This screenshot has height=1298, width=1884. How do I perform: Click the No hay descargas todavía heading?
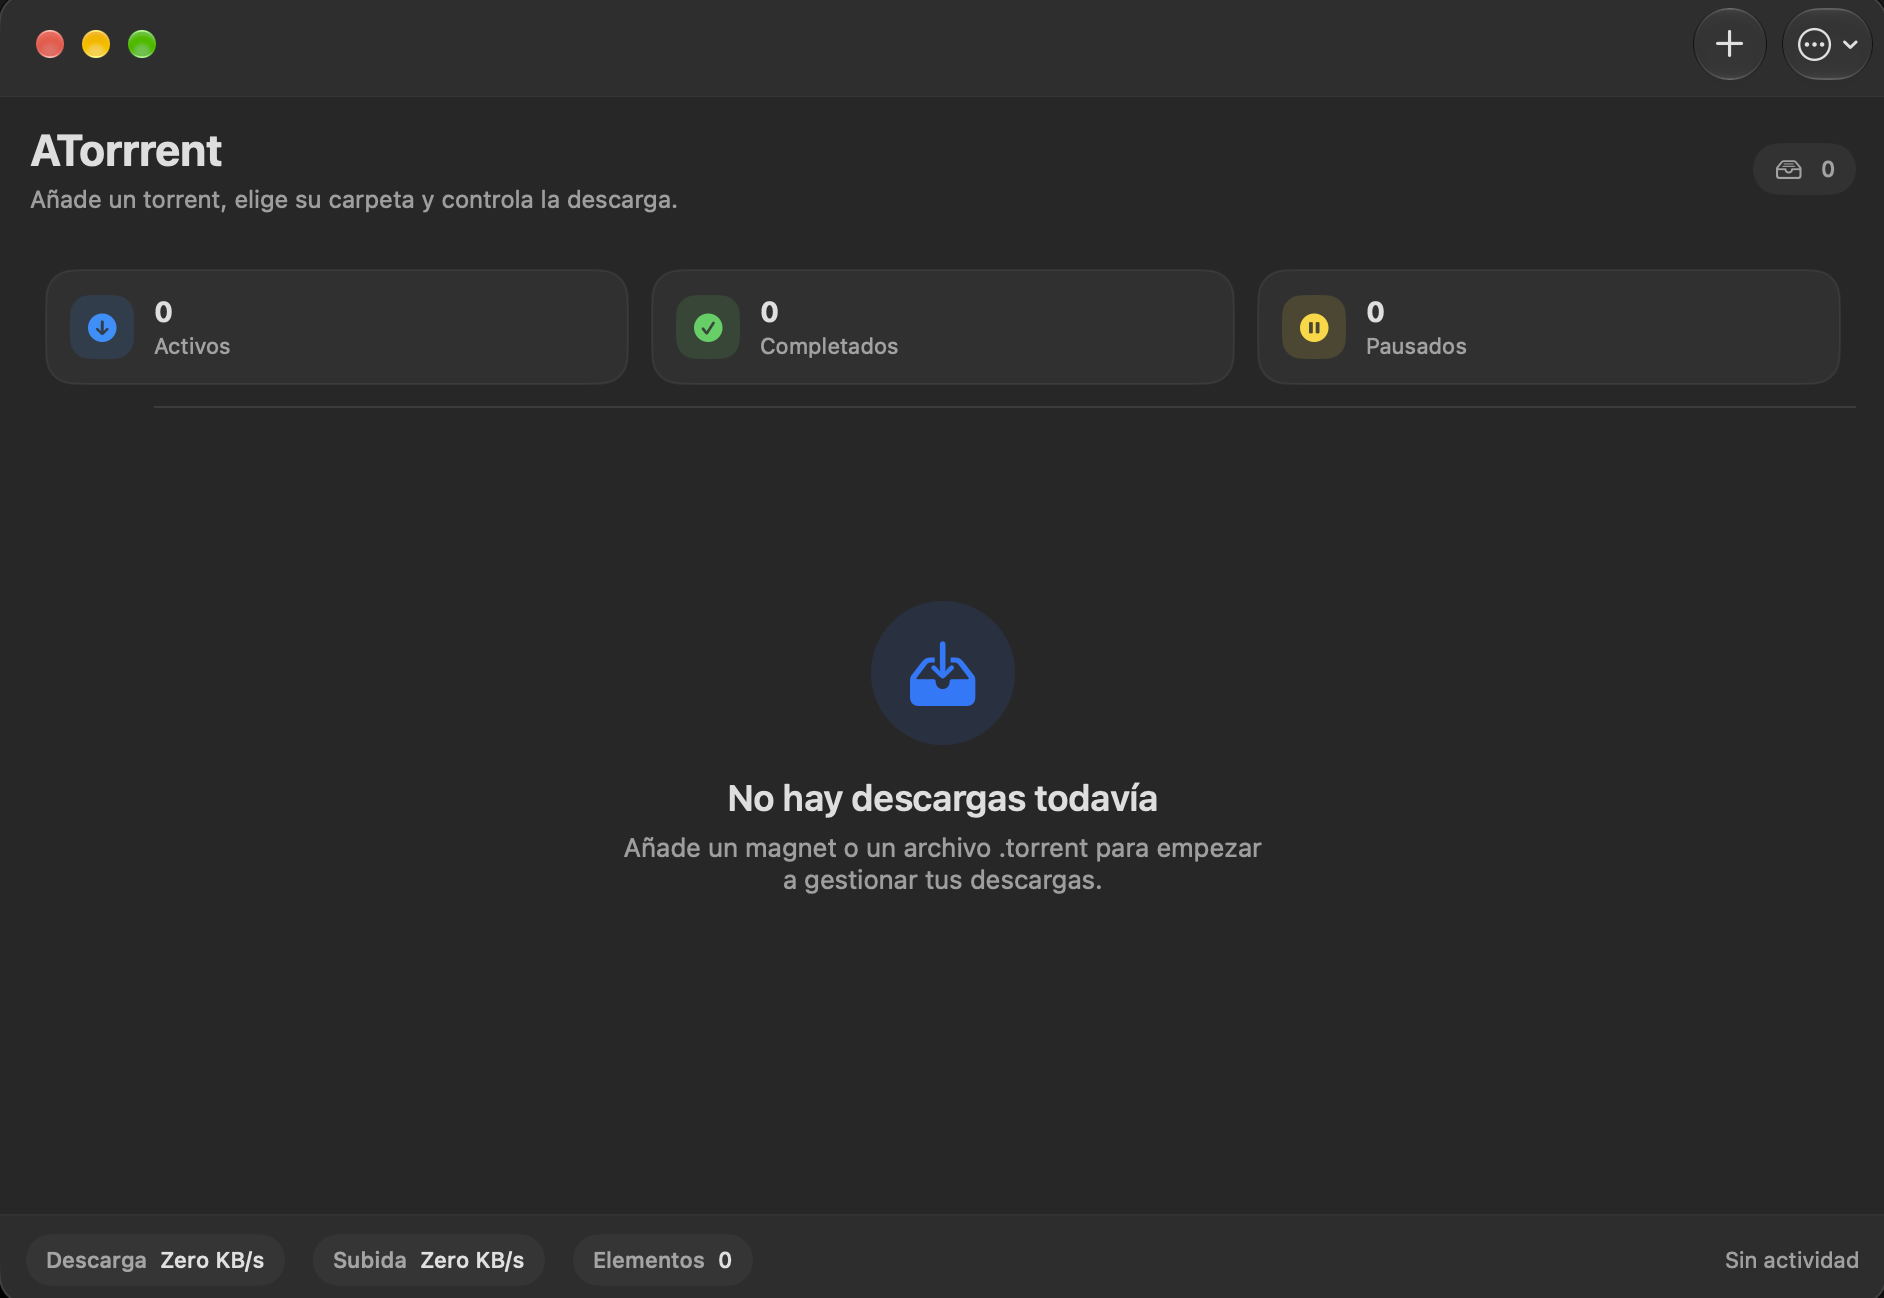coord(942,798)
